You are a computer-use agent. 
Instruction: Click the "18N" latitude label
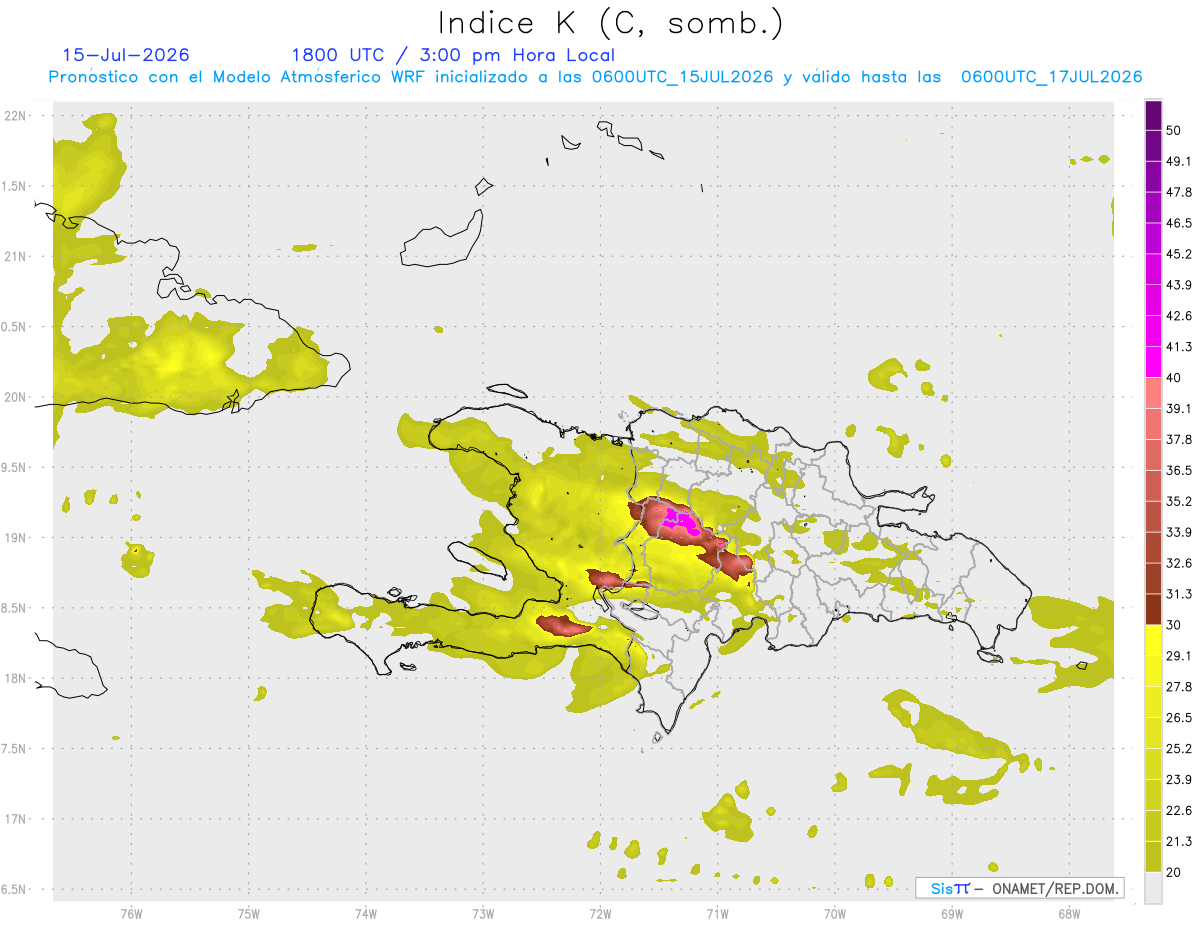click(x=16, y=678)
